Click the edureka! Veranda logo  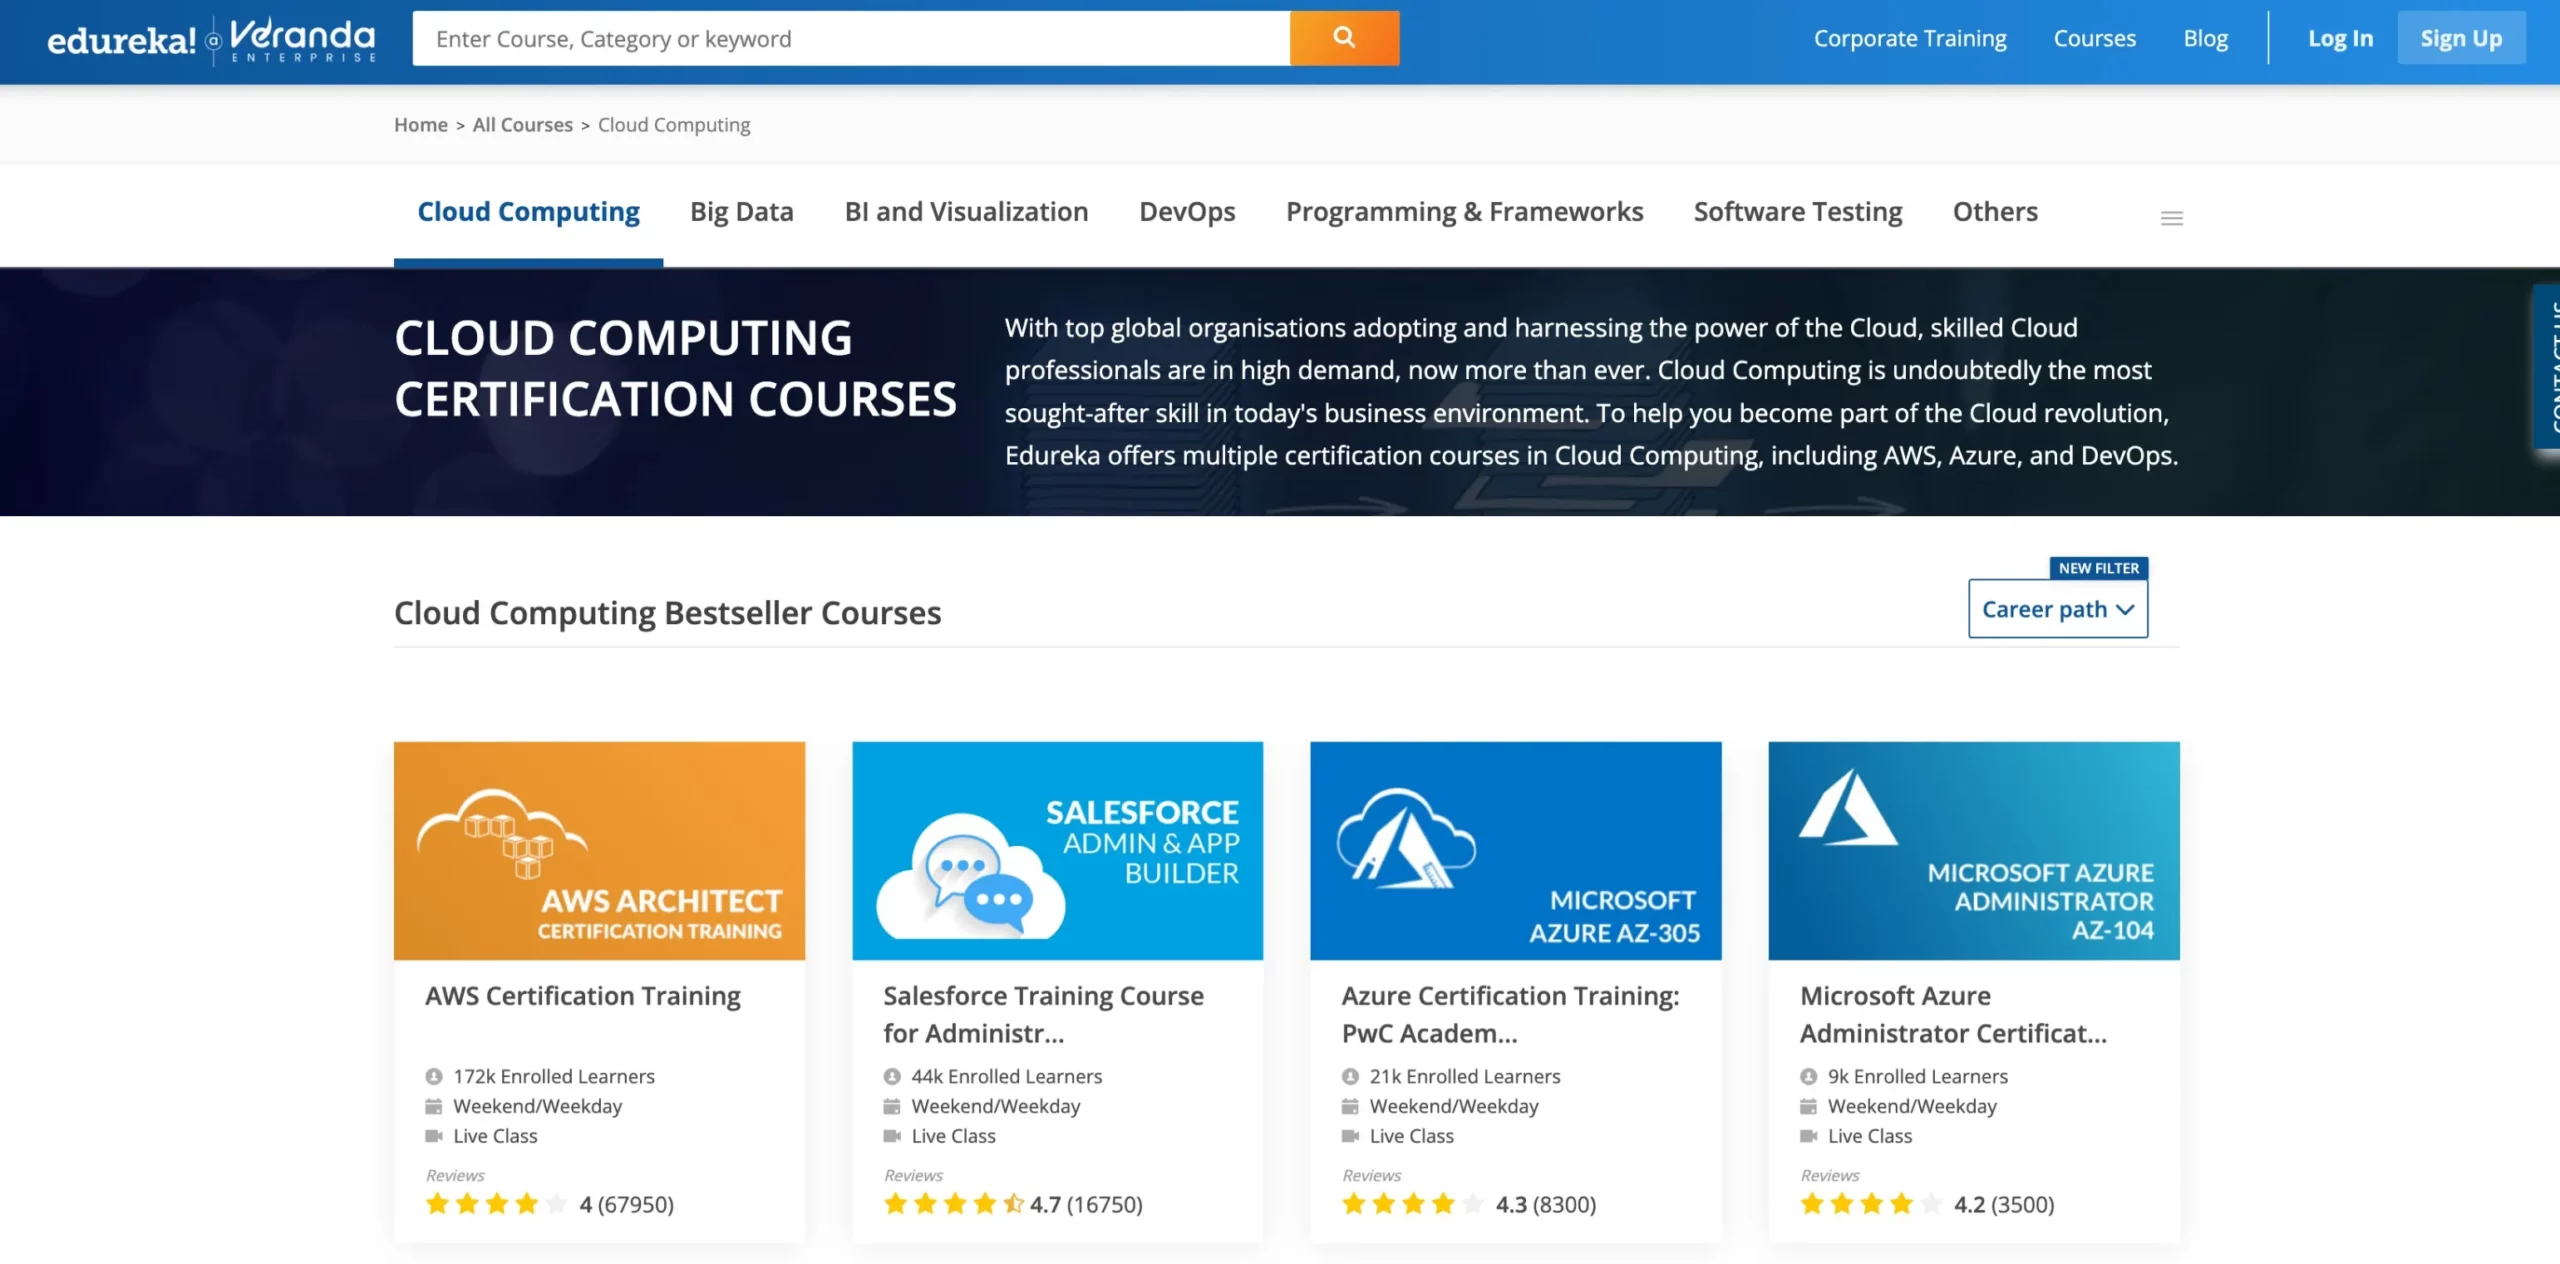tap(211, 40)
